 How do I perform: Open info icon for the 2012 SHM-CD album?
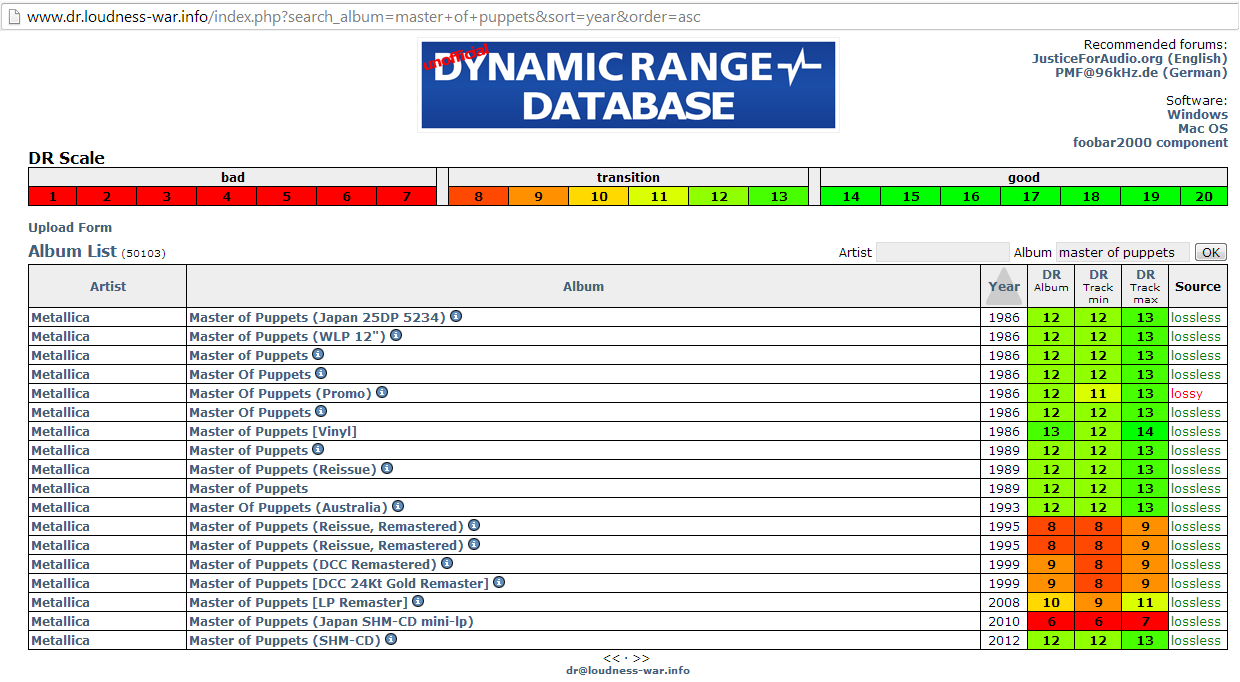click(390, 639)
